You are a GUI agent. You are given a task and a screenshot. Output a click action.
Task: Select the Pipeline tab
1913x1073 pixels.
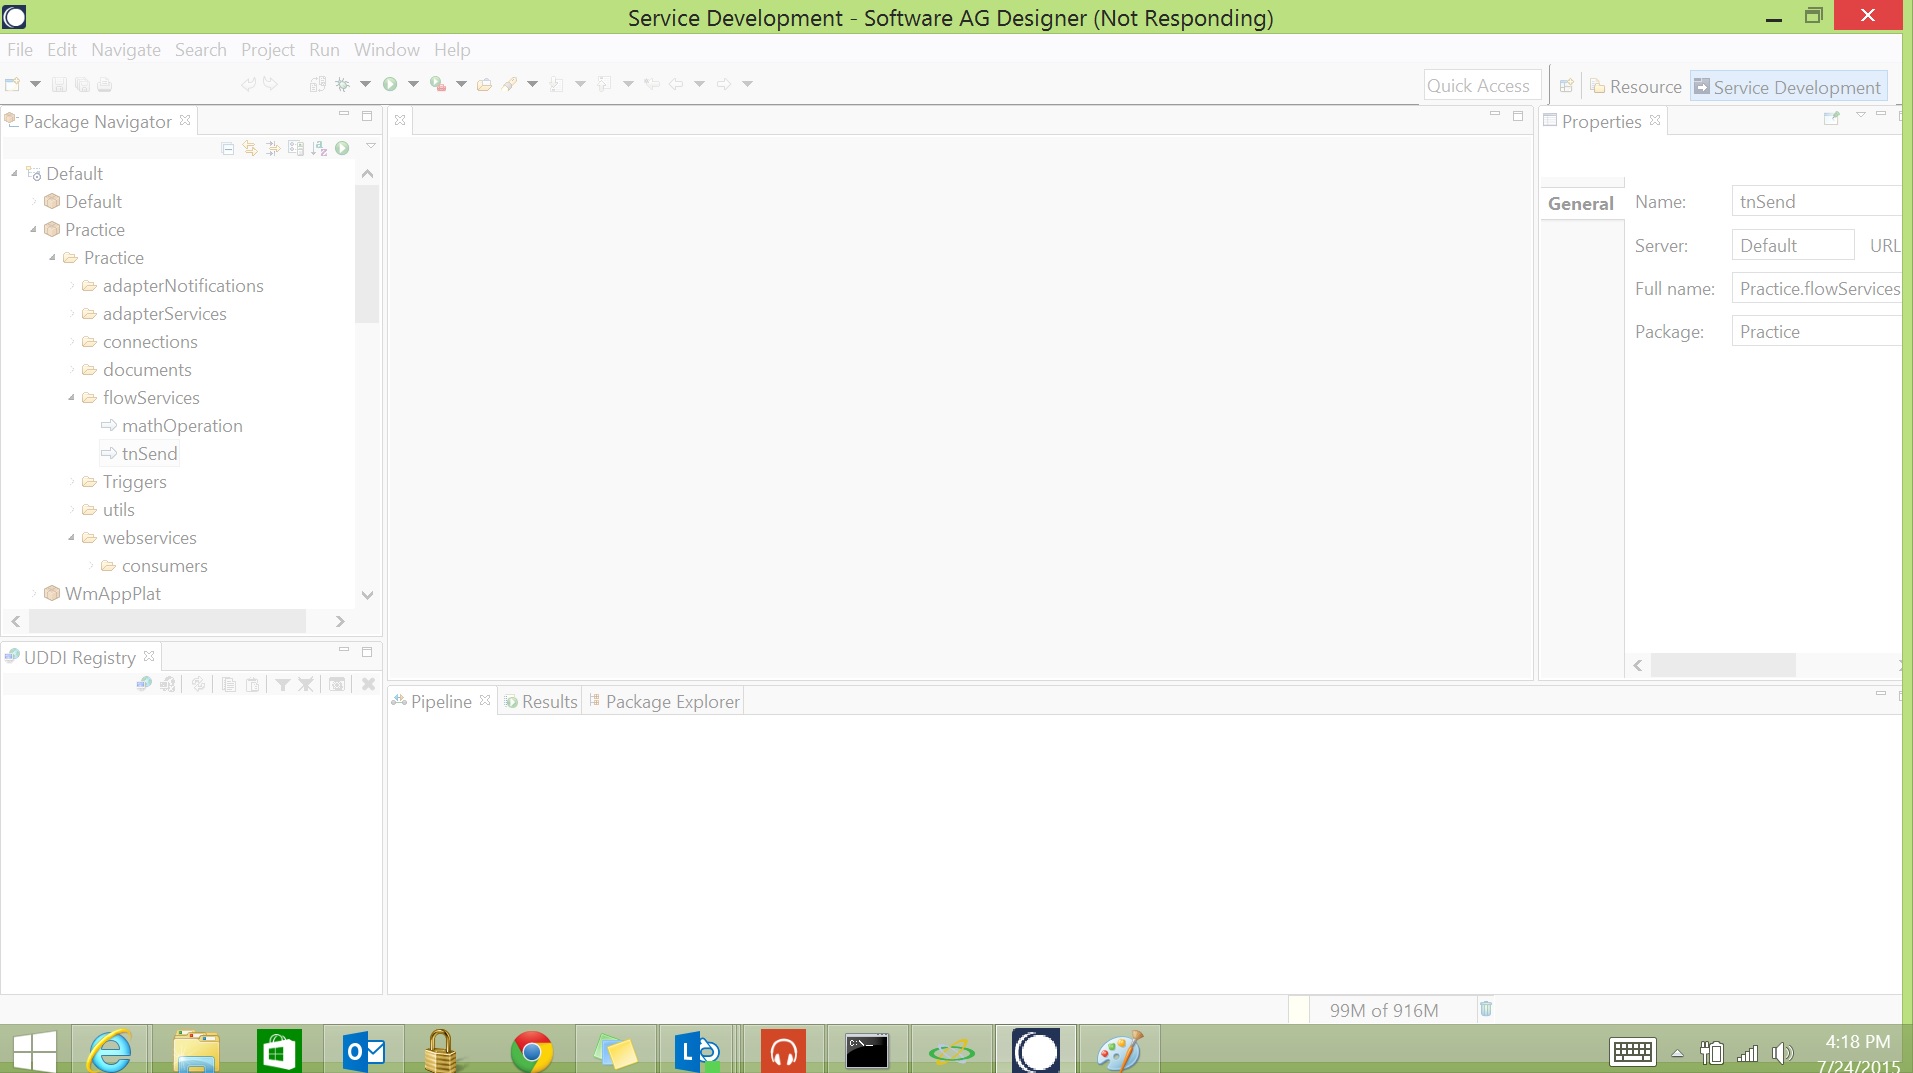[x=441, y=701]
